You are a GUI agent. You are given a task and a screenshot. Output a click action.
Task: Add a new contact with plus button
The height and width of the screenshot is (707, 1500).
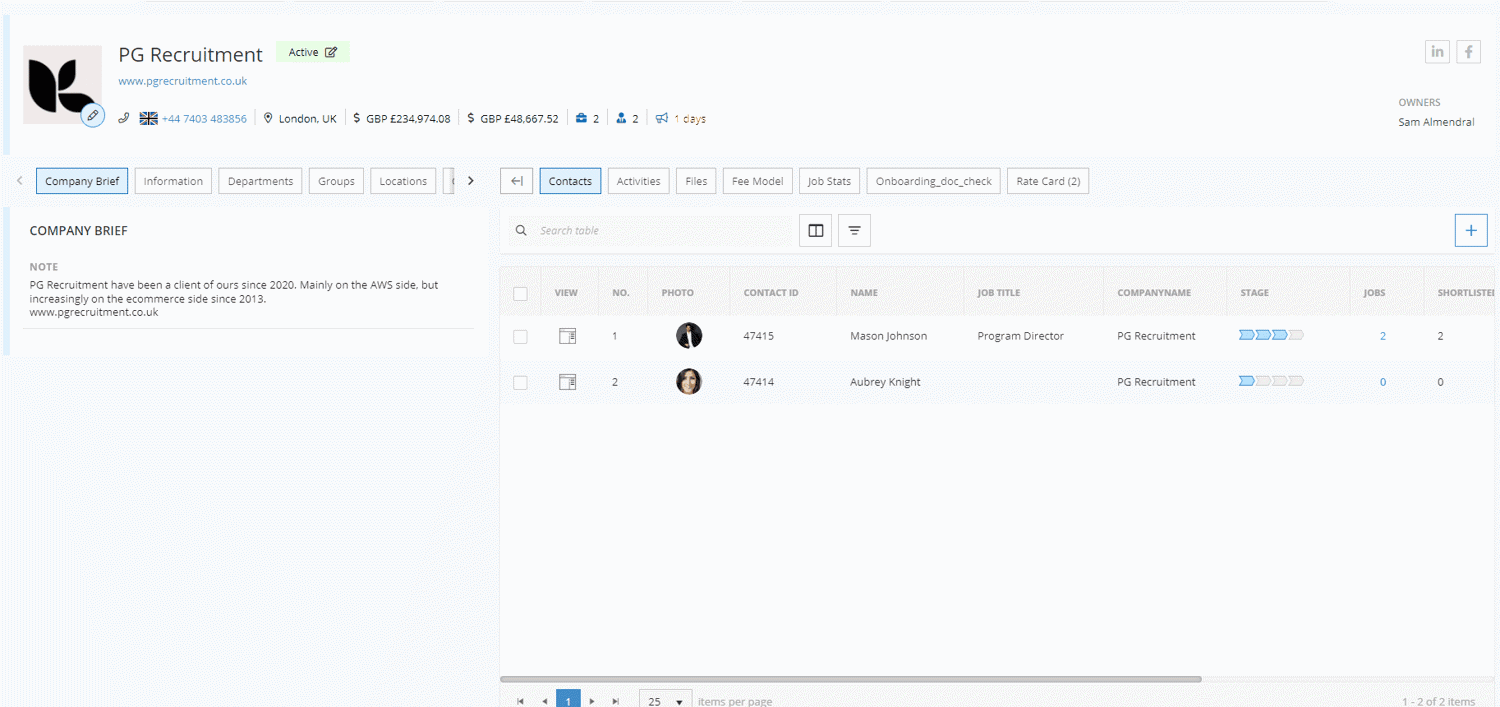coord(1470,230)
